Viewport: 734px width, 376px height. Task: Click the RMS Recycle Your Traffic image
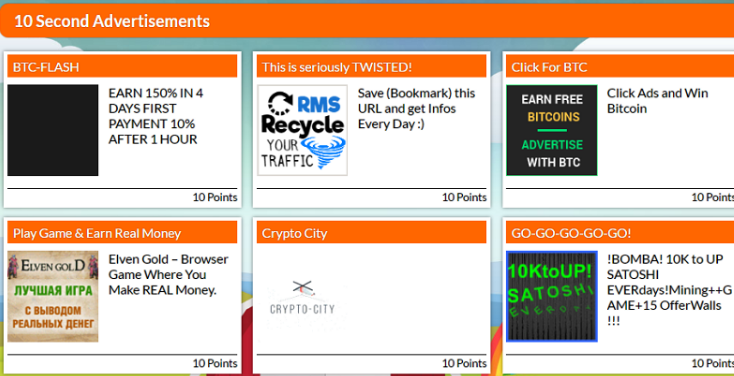tap(302, 130)
